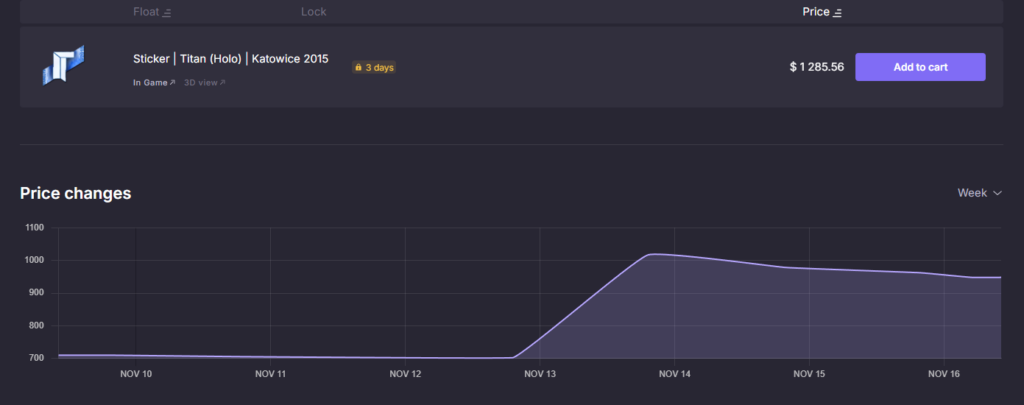Click the sort icon next to Float

[167, 12]
